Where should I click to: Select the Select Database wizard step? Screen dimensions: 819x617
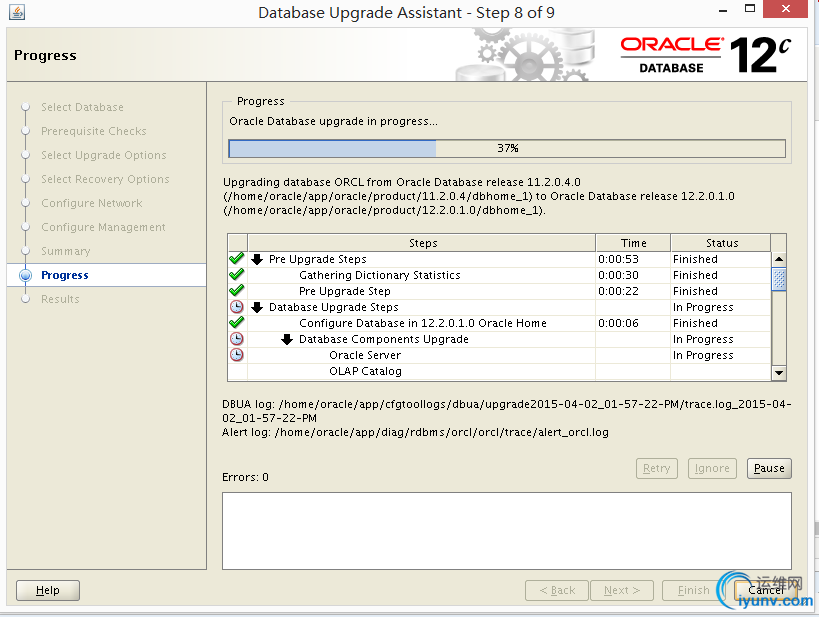tap(83, 107)
